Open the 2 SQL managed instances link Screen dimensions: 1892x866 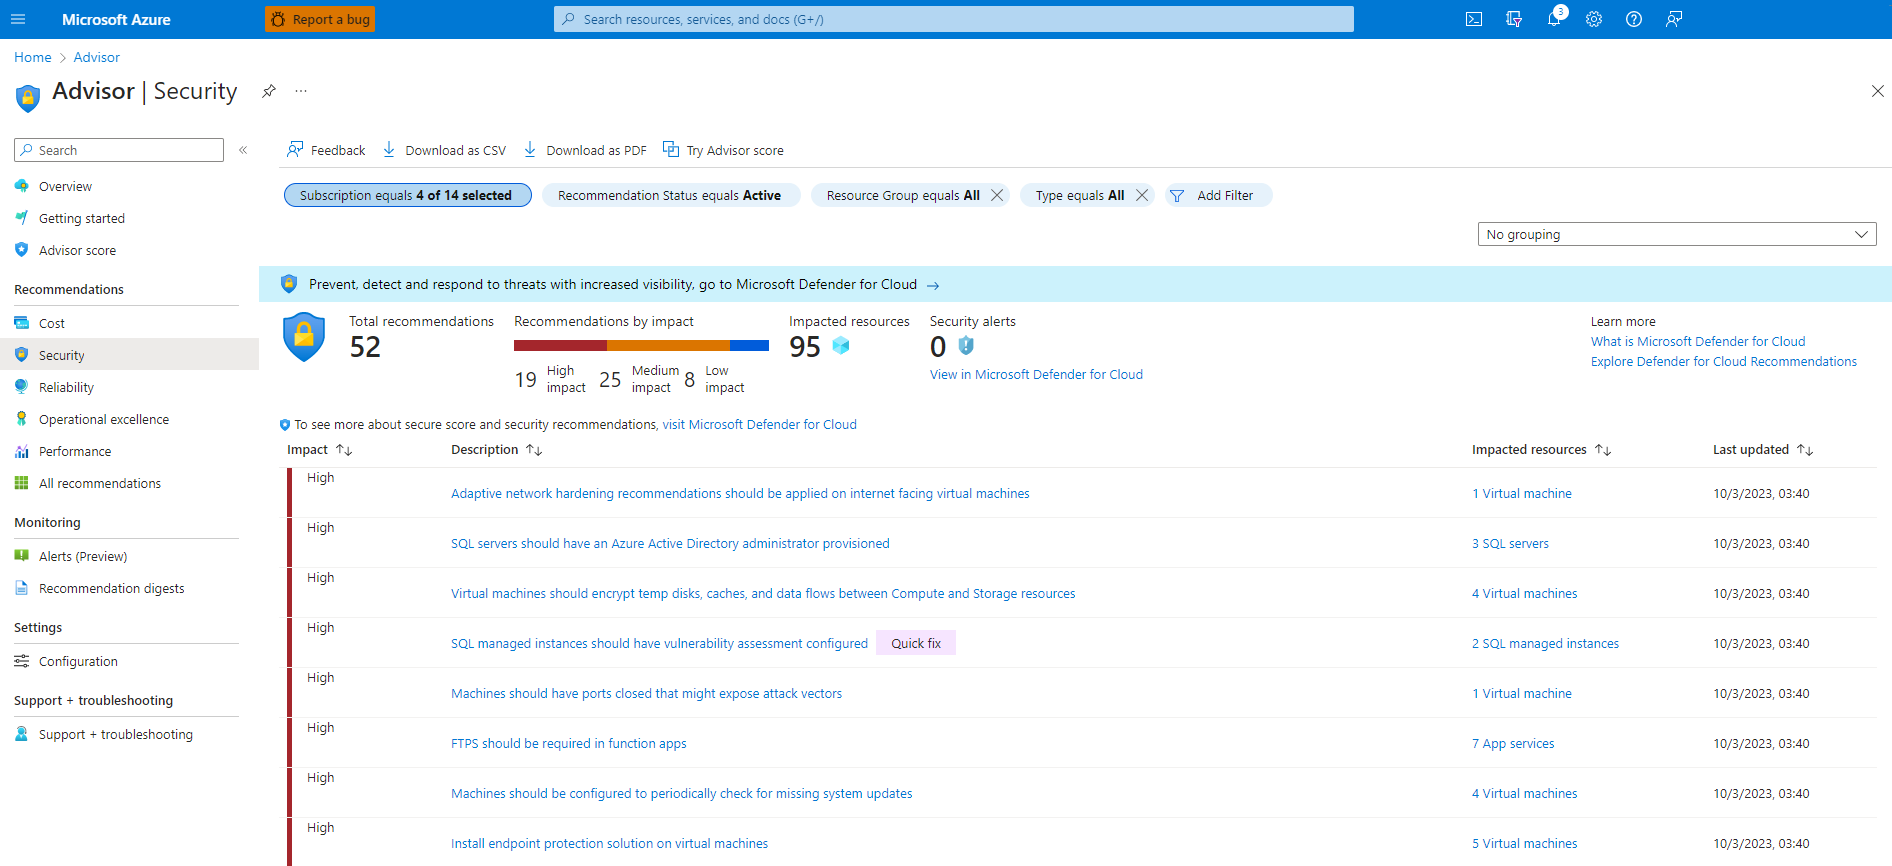coord(1545,643)
